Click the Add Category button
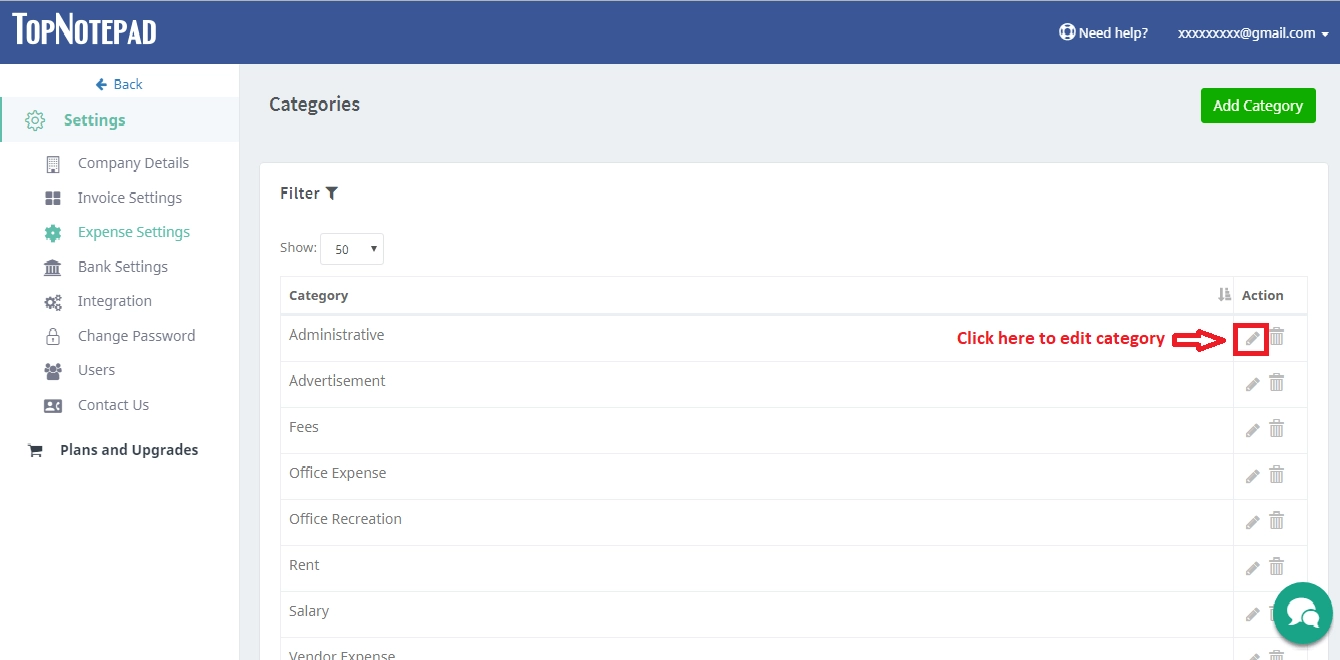 [1257, 105]
